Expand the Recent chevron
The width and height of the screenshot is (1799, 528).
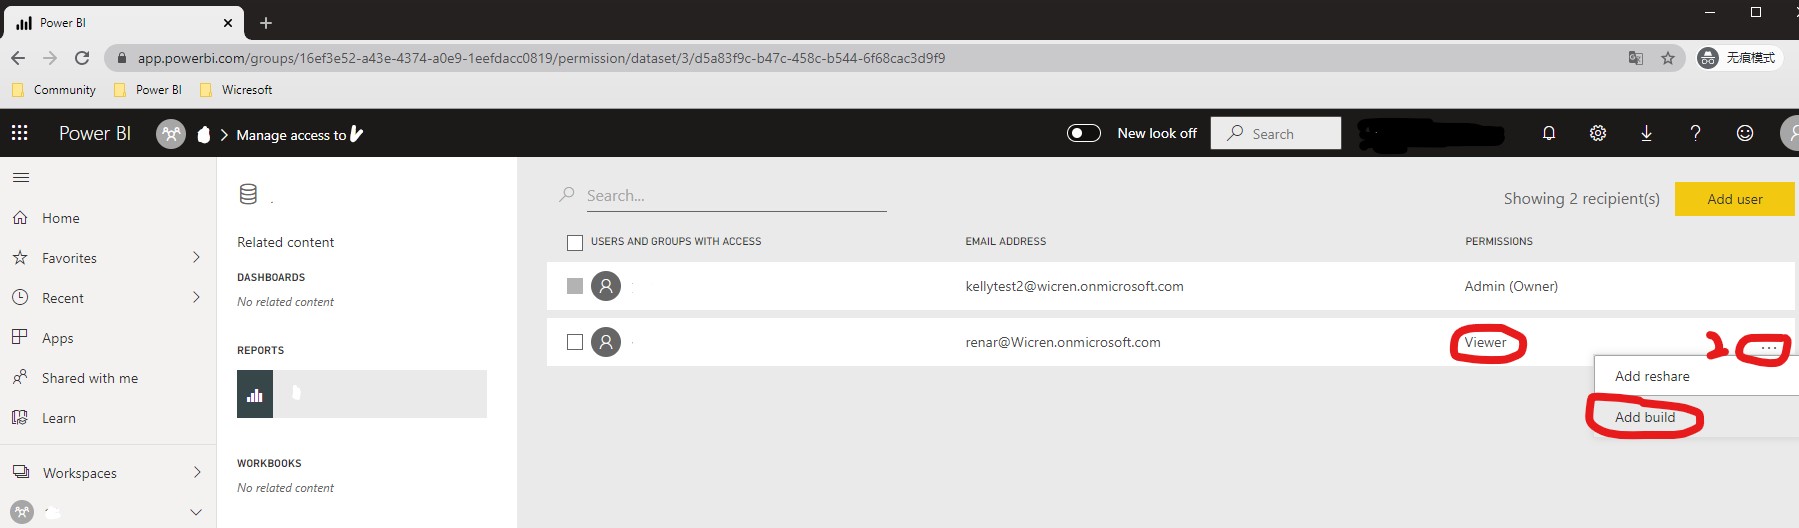[196, 297]
